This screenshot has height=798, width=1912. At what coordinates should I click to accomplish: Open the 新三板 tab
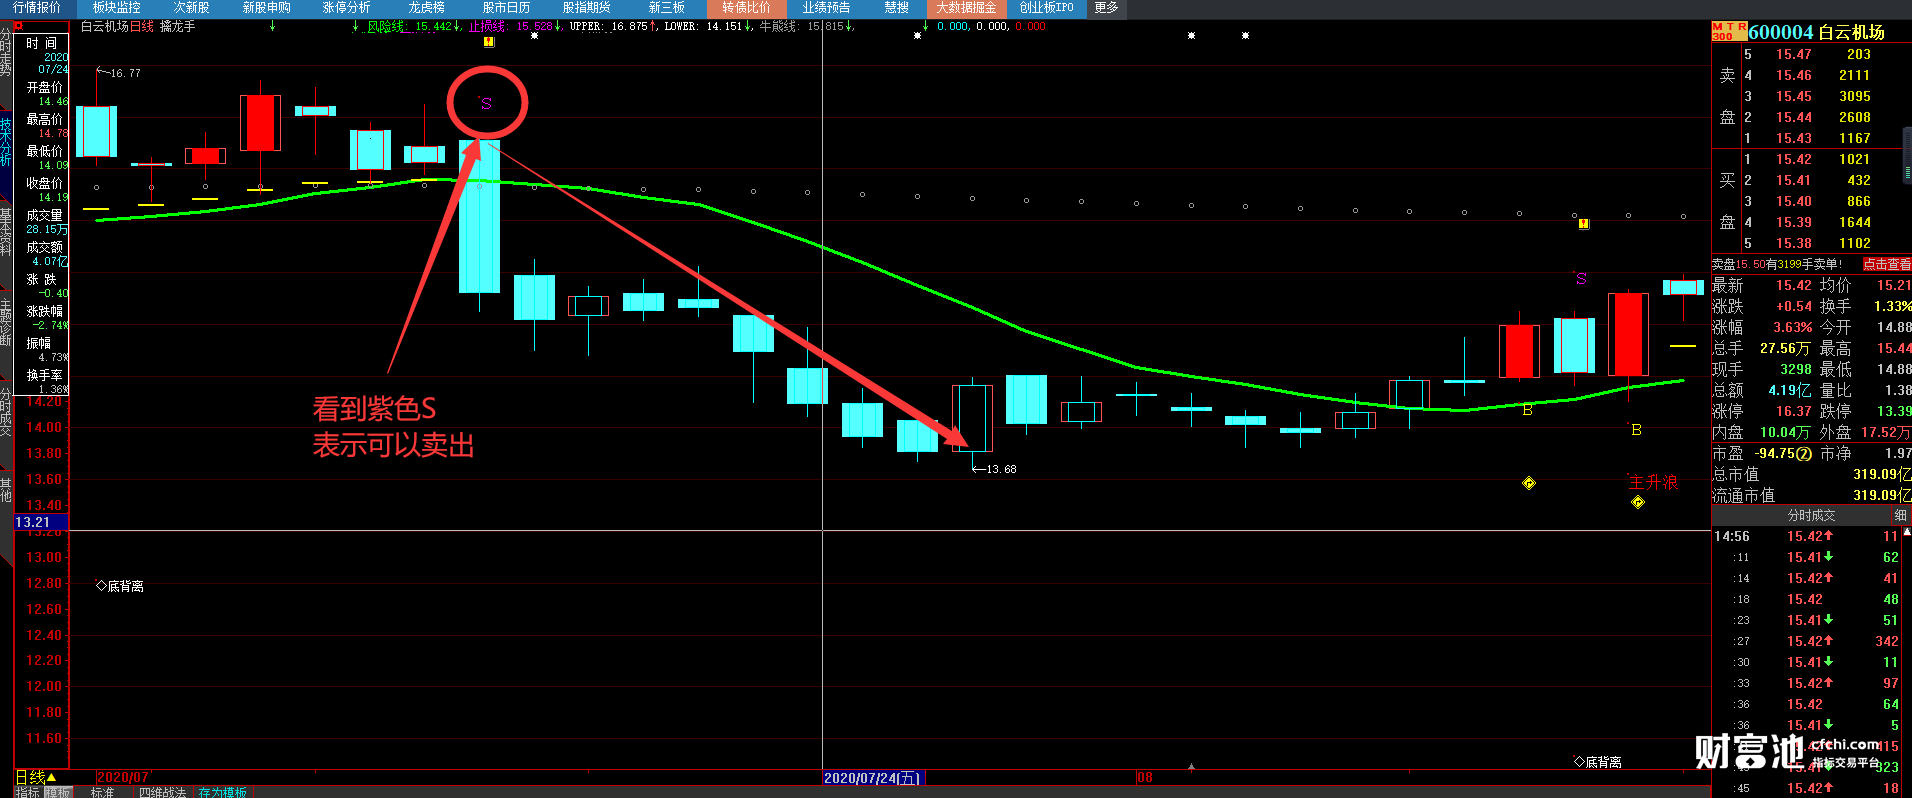667,8
